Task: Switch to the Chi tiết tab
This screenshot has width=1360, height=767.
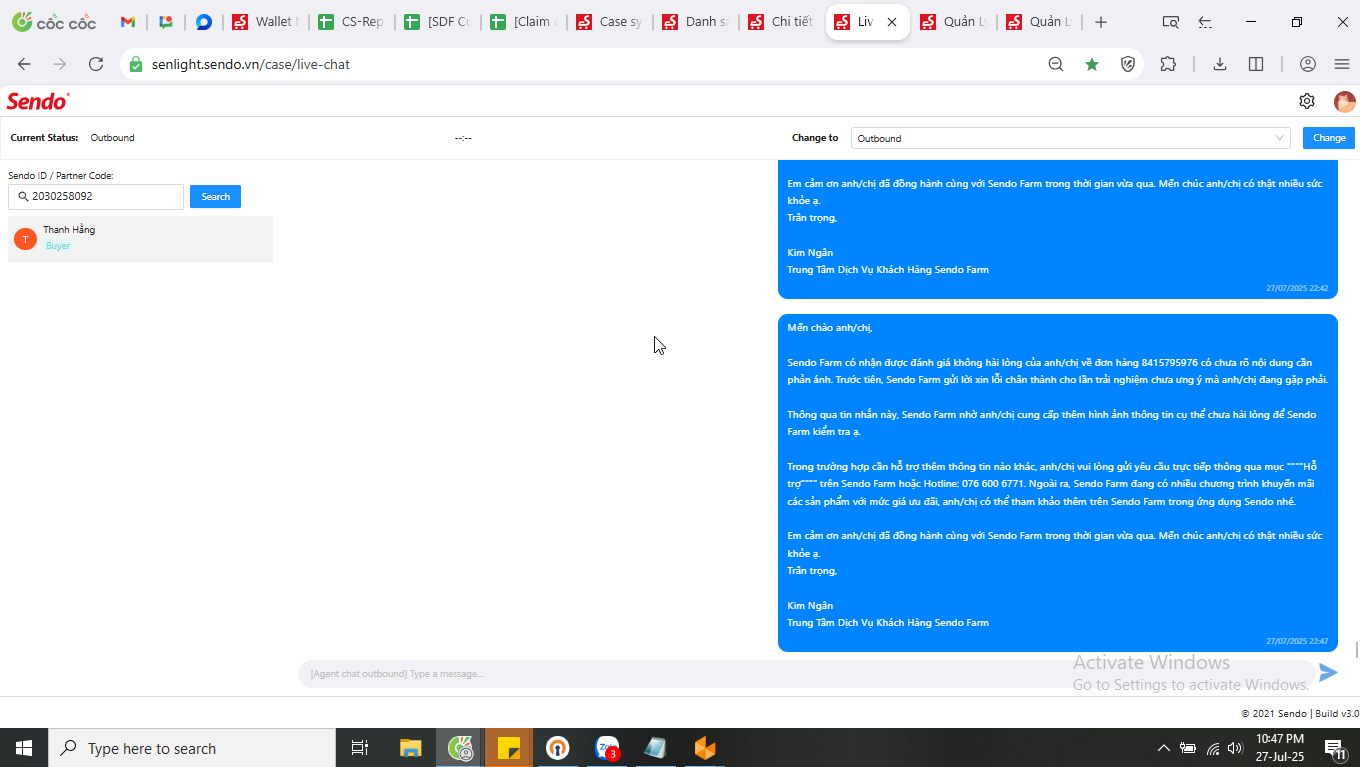Action: 781,22
